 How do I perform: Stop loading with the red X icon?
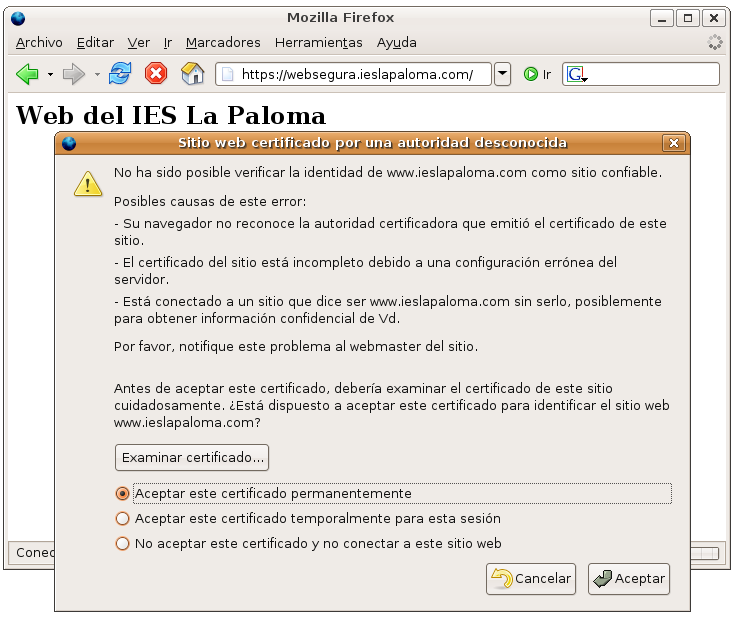pos(156,74)
